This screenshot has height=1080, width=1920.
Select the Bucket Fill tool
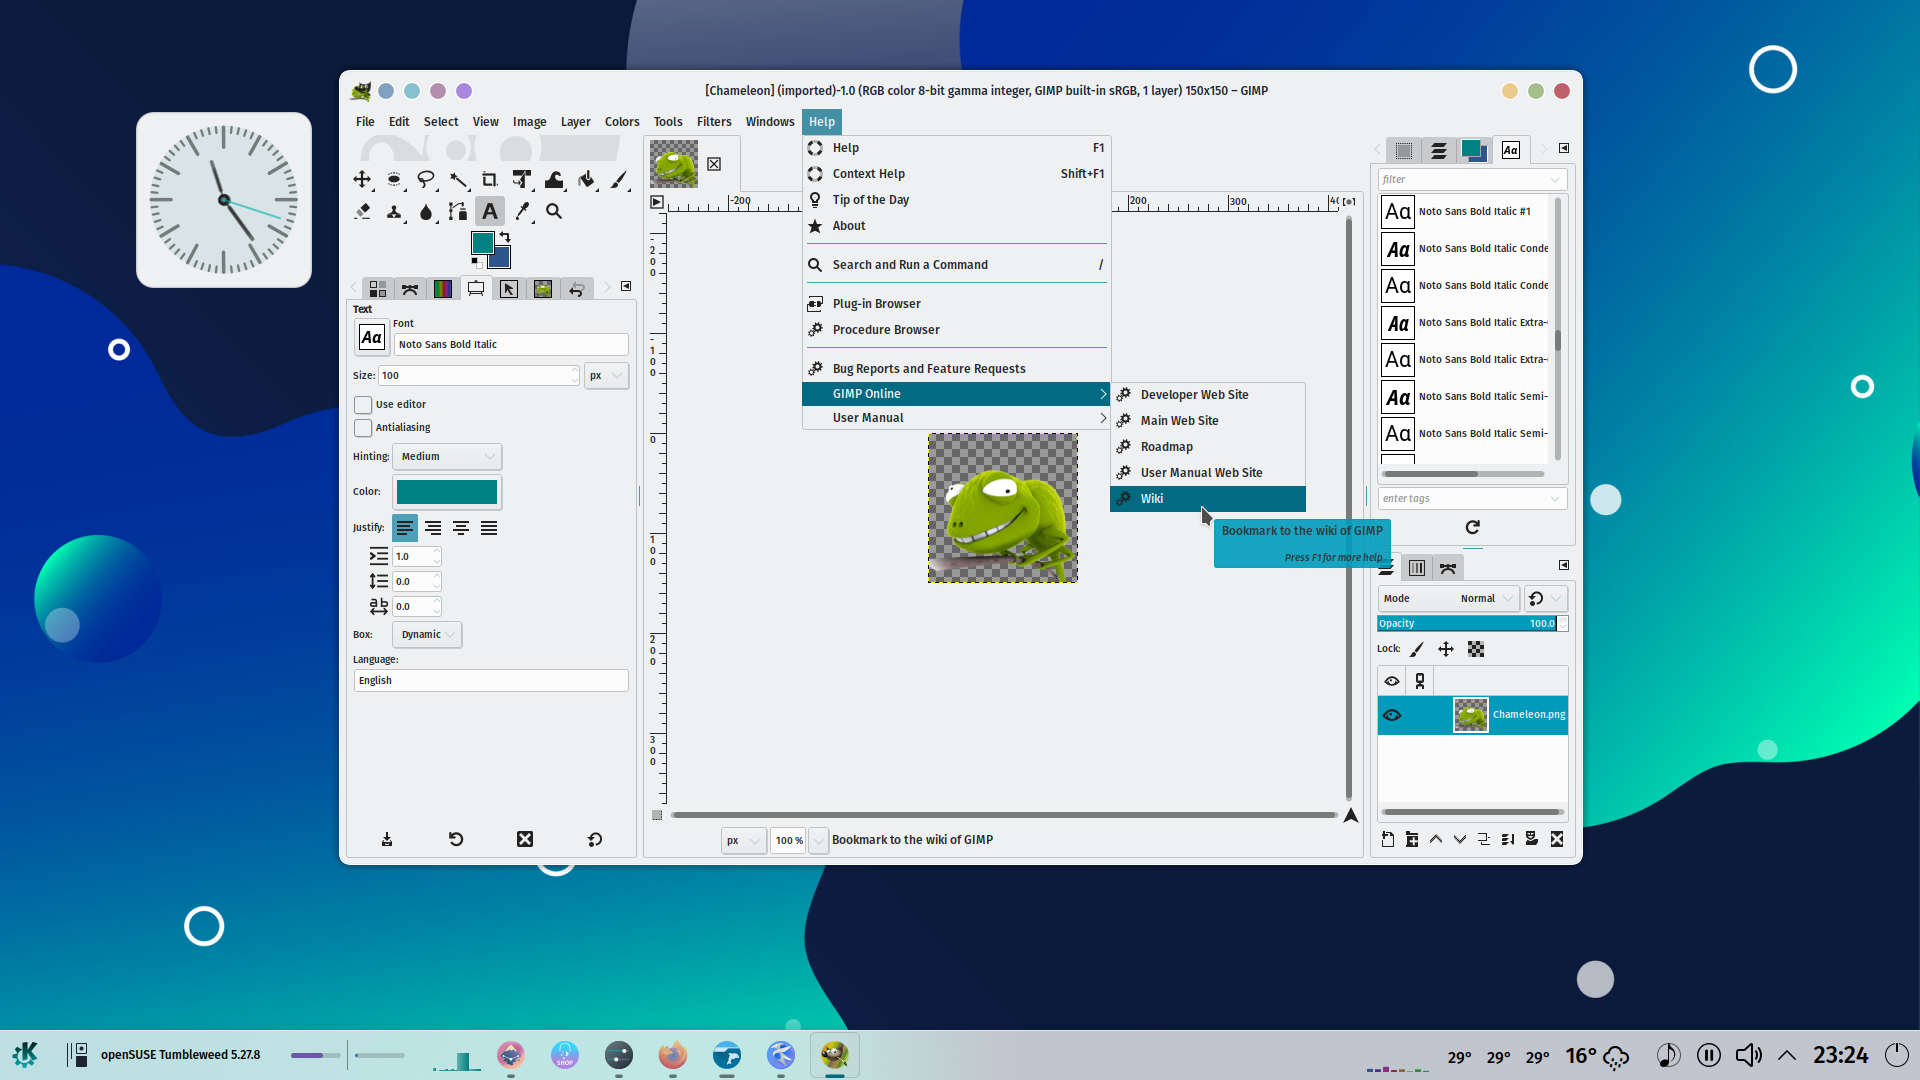(x=586, y=180)
